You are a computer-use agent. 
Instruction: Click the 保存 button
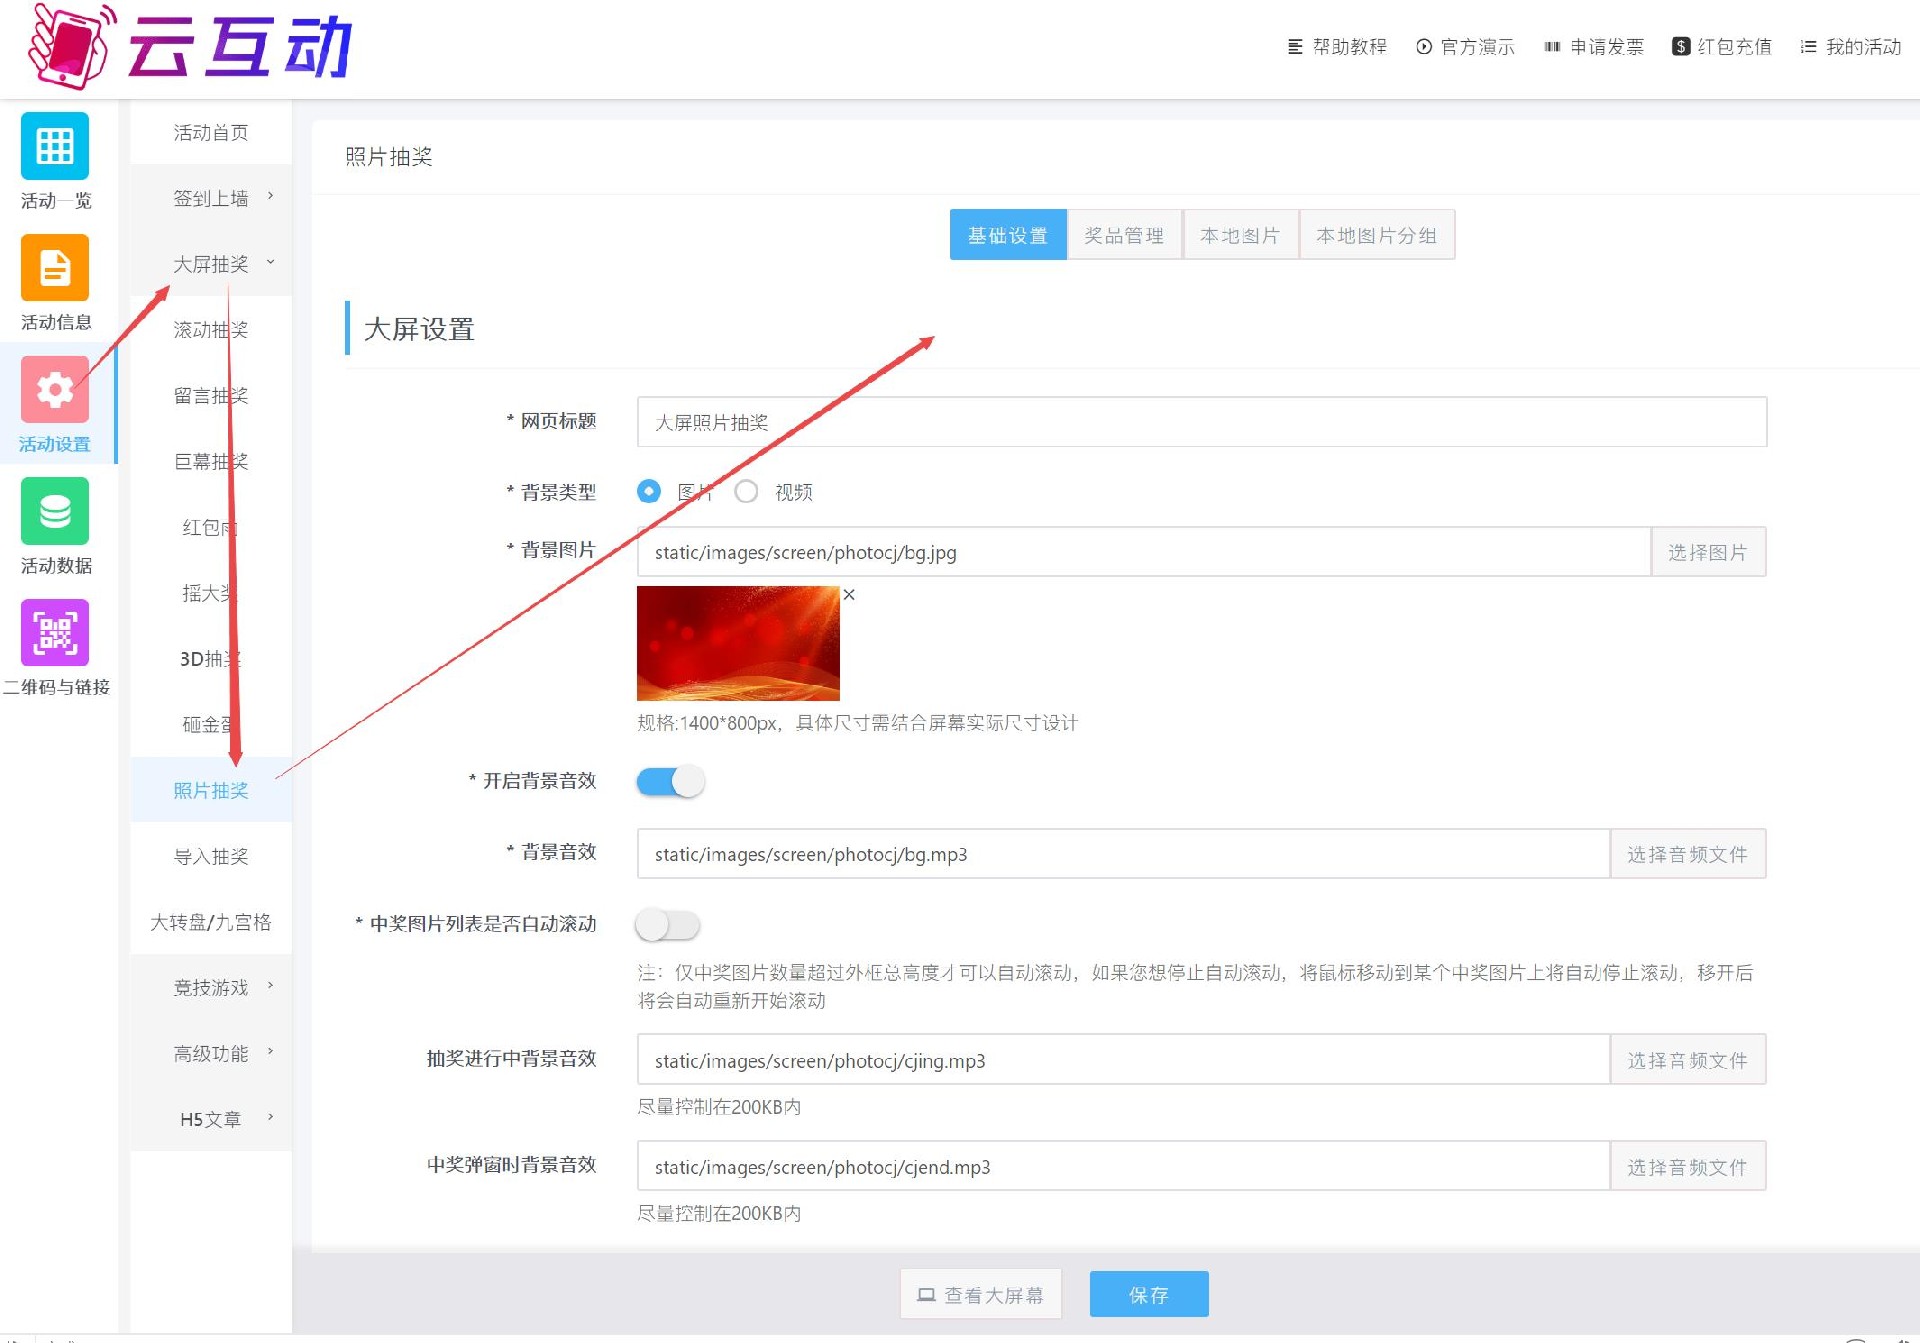1149,1295
